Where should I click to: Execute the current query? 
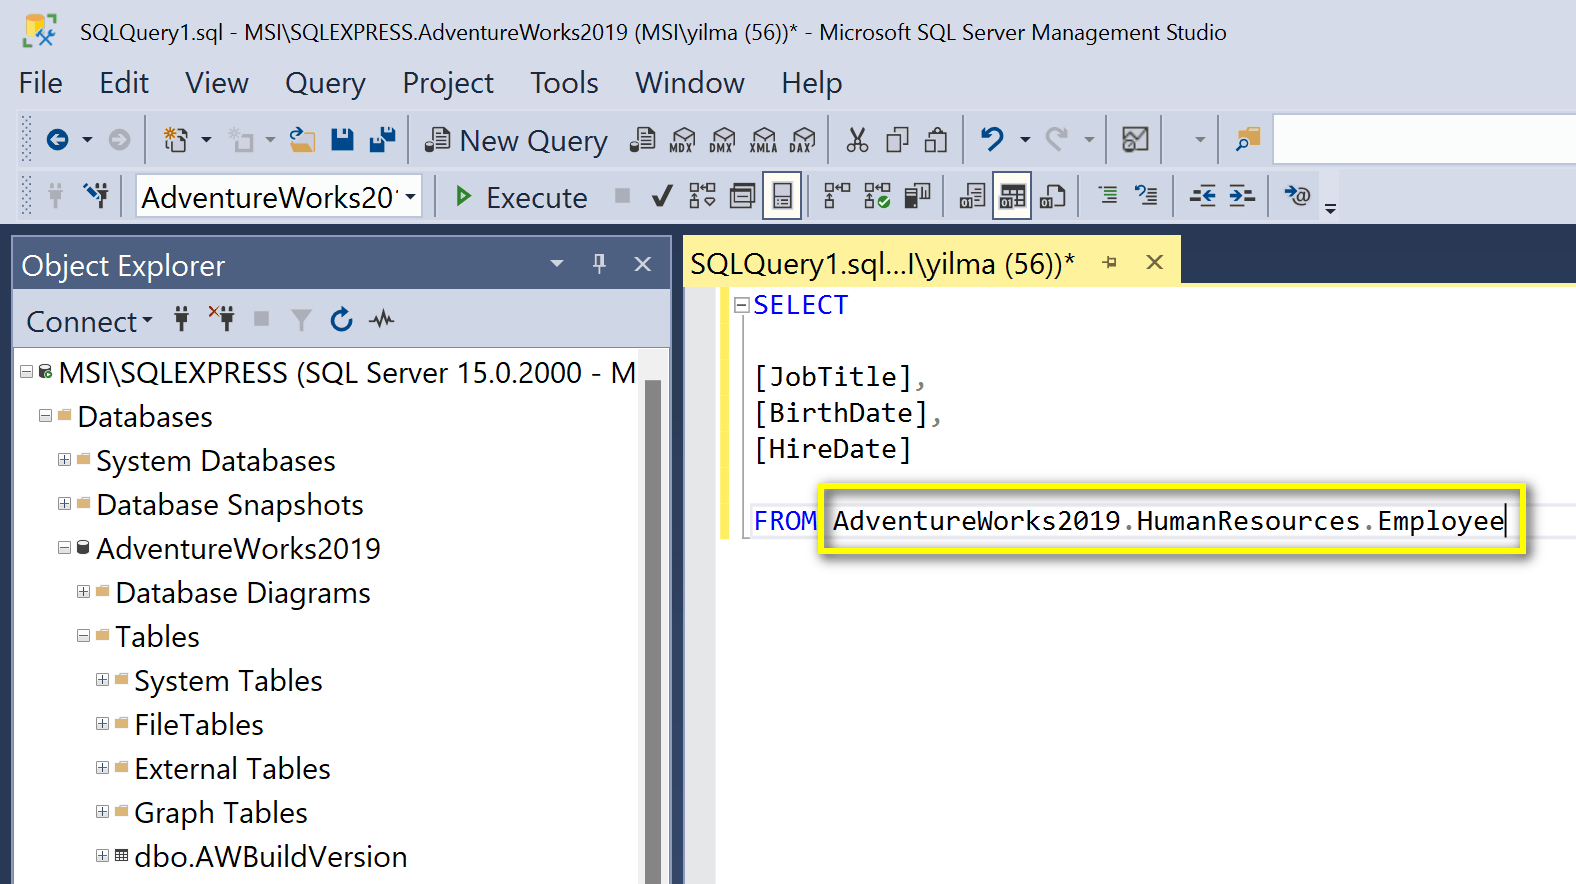(x=521, y=197)
